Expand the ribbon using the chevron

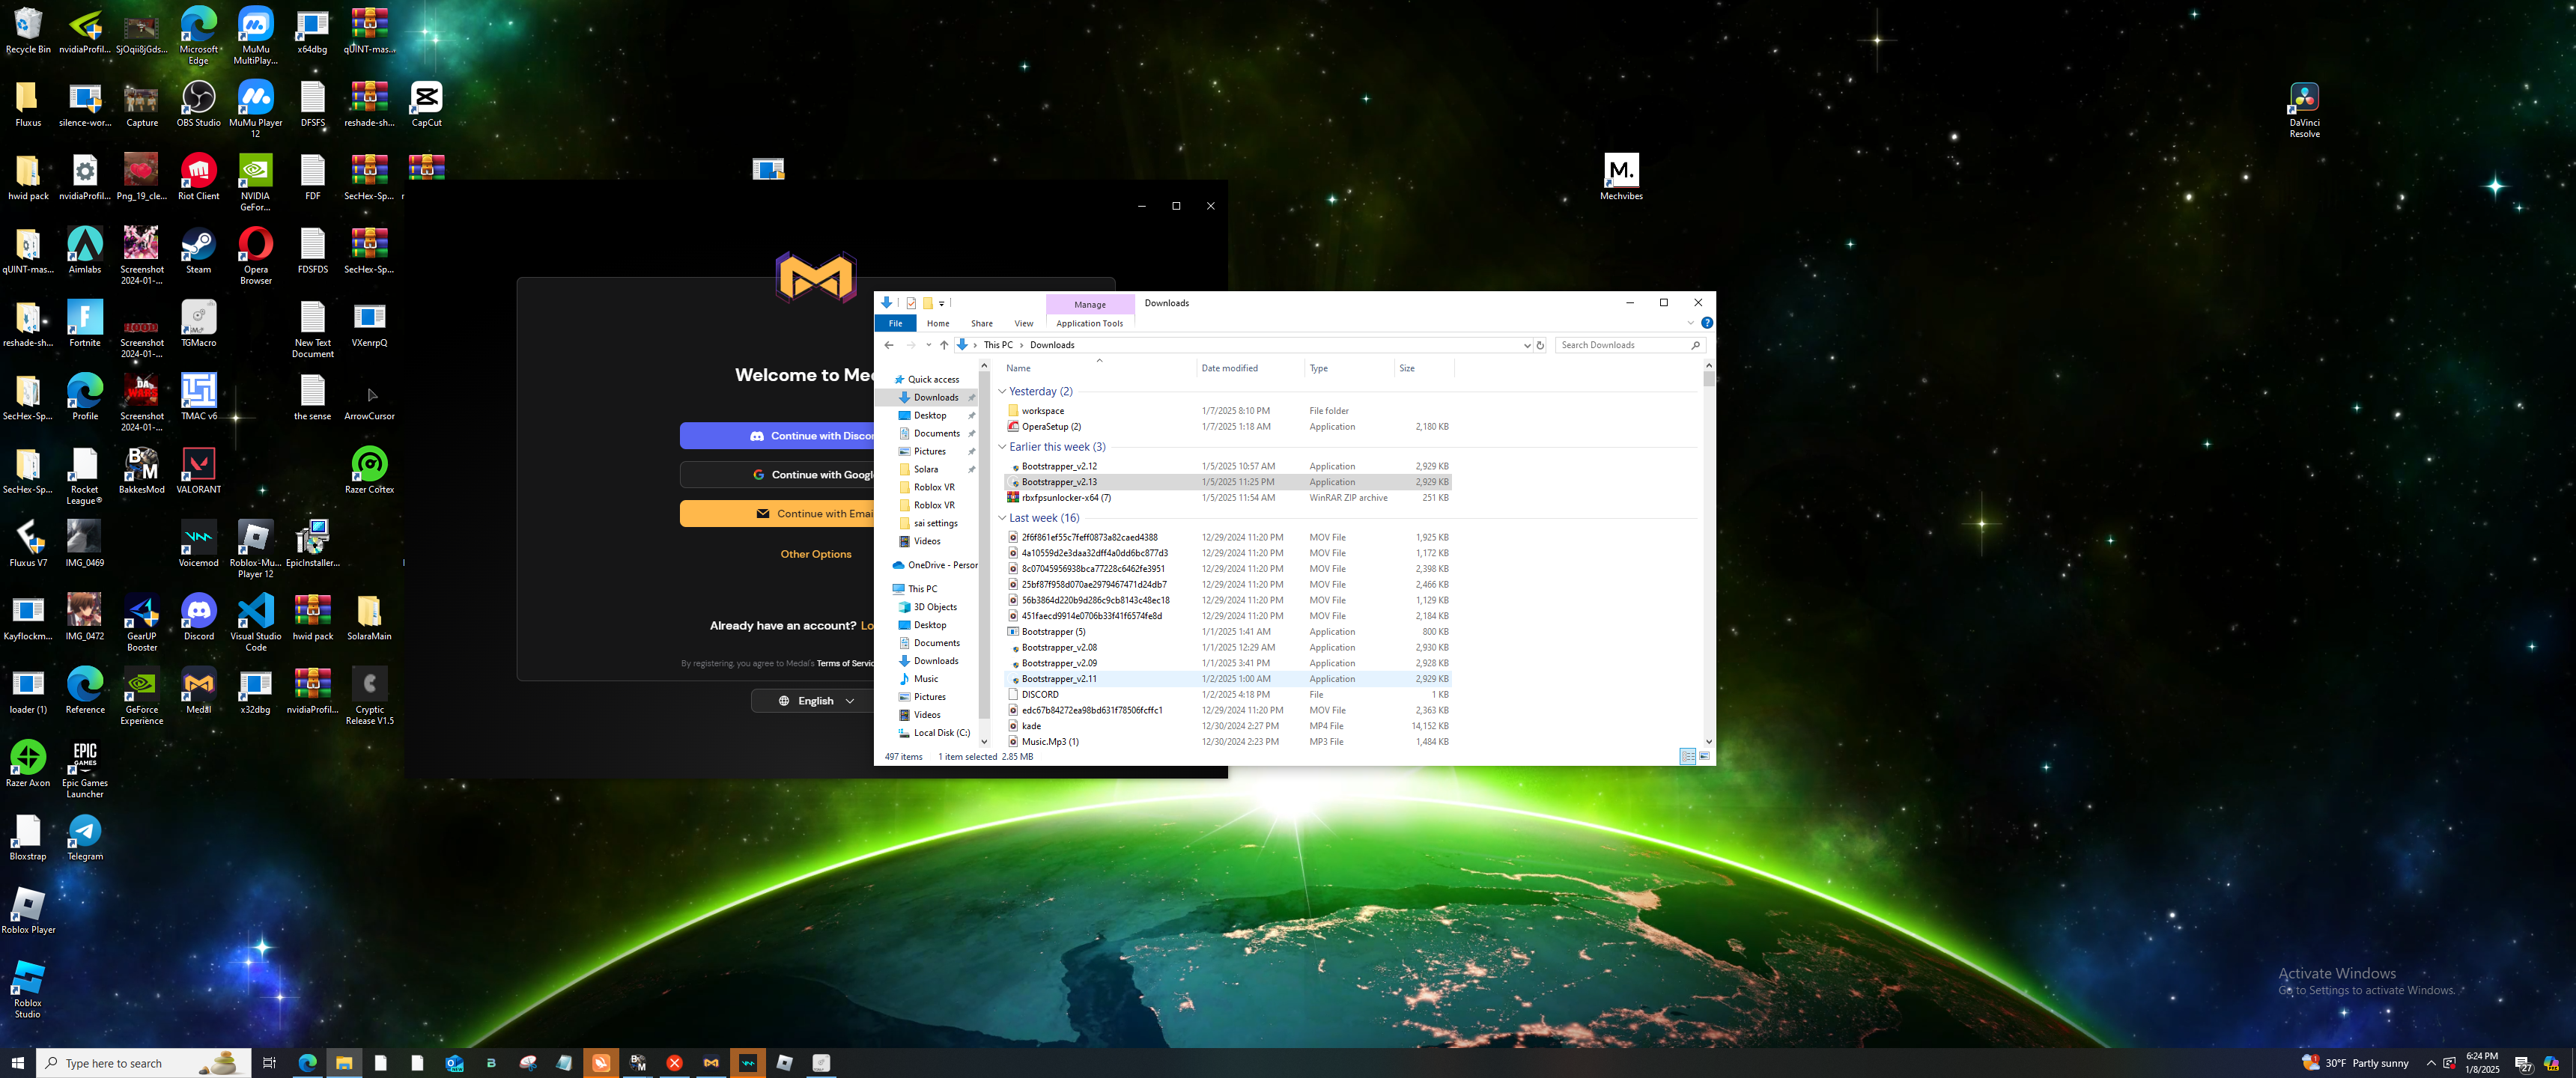1690,323
